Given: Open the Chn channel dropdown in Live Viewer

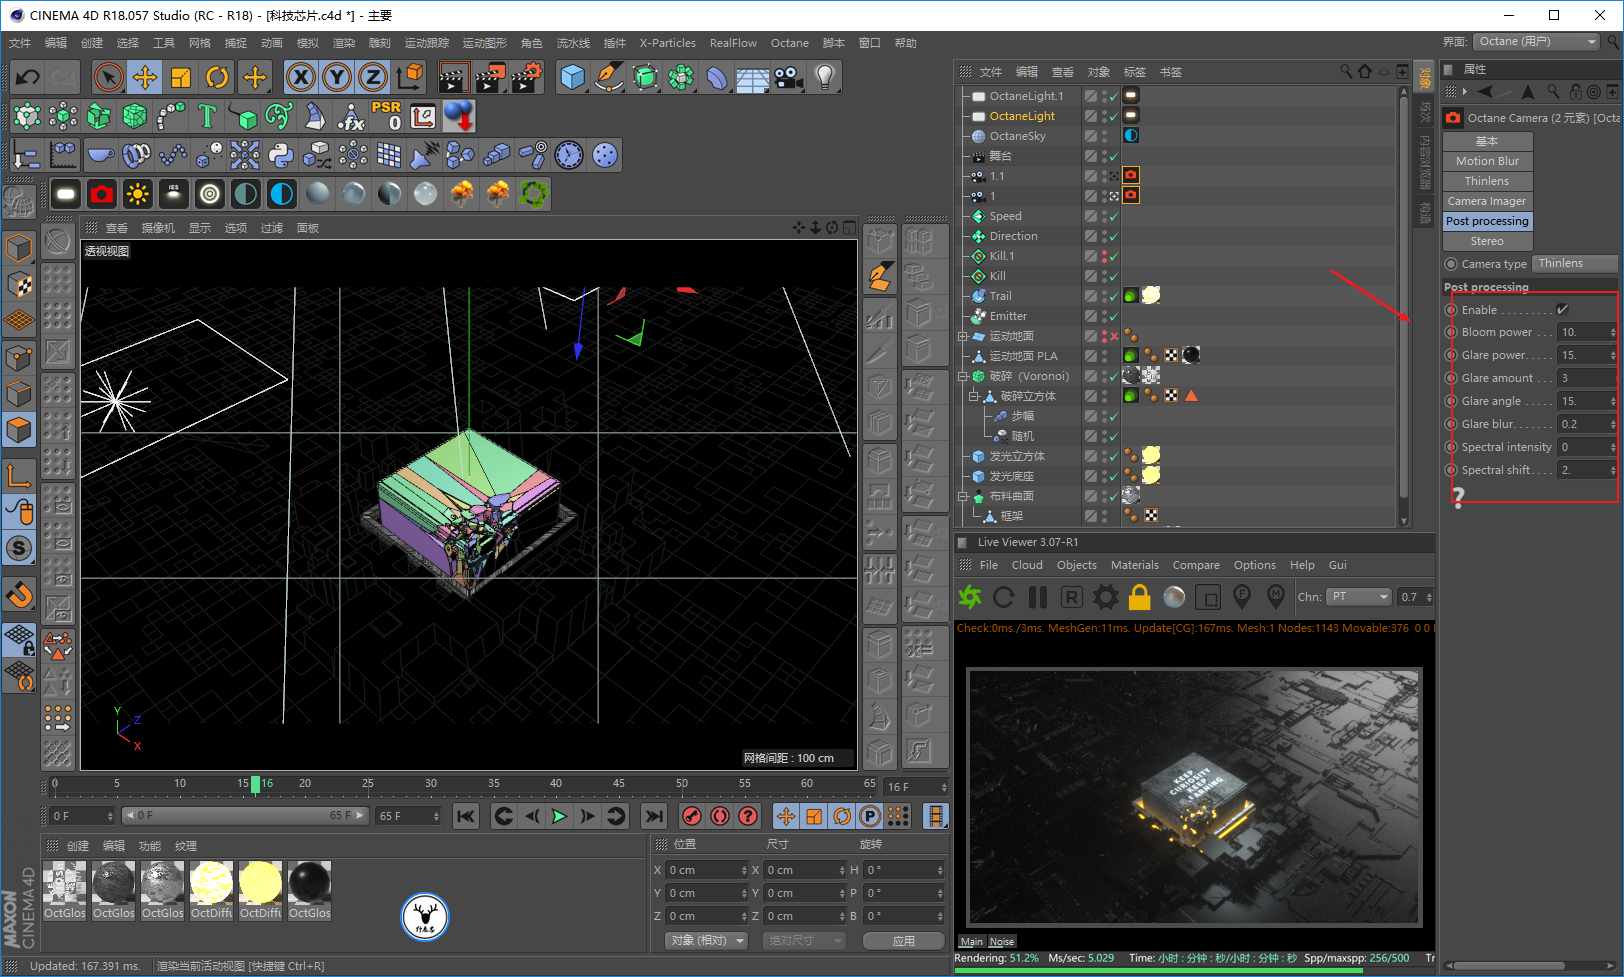Looking at the screenshot, I should [1358, 596].
